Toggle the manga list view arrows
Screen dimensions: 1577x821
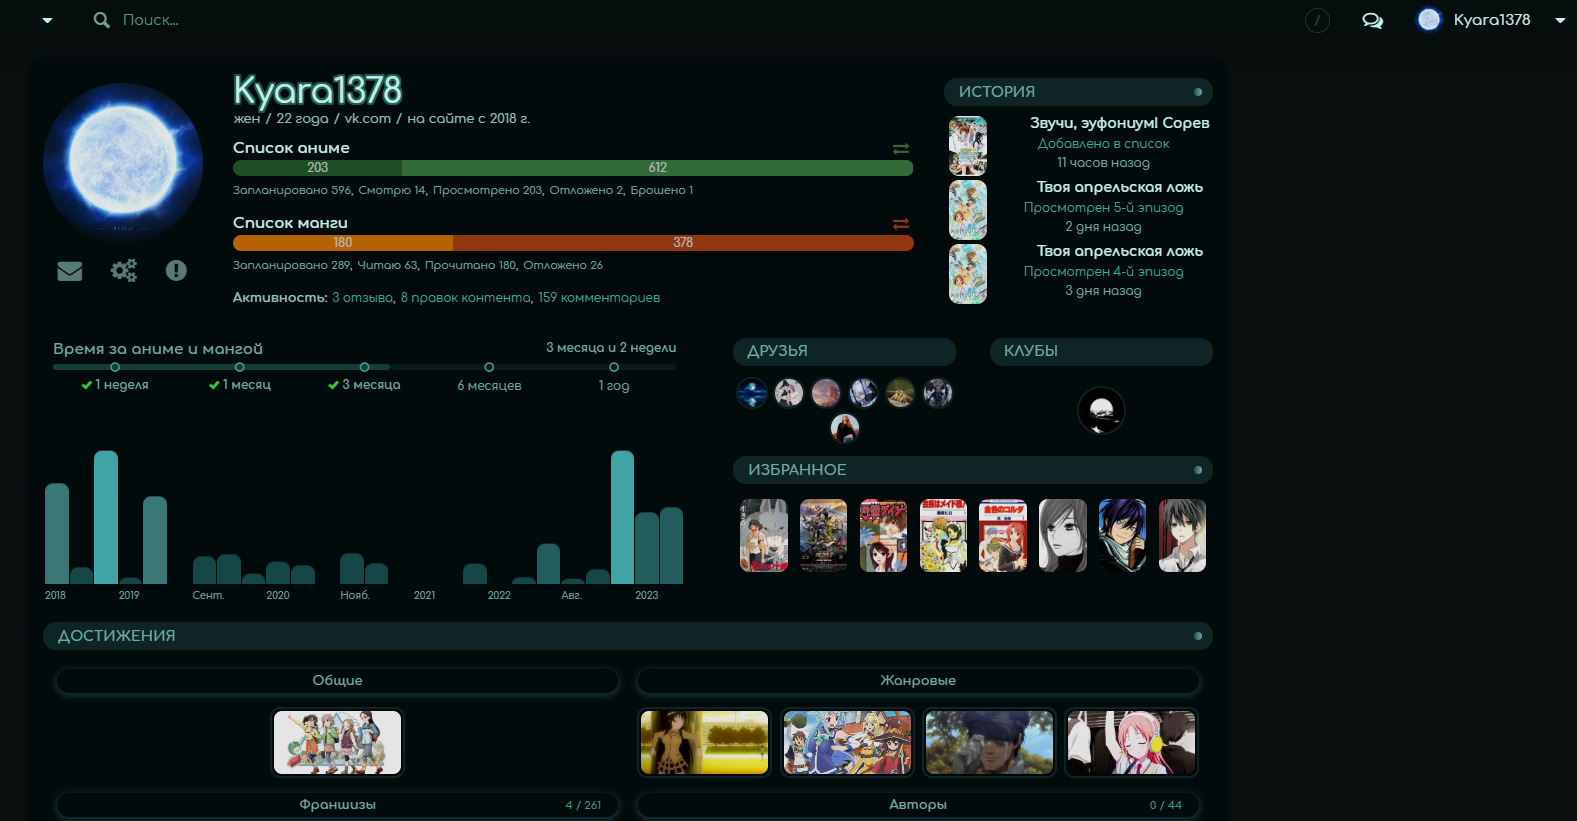(901, 223)
